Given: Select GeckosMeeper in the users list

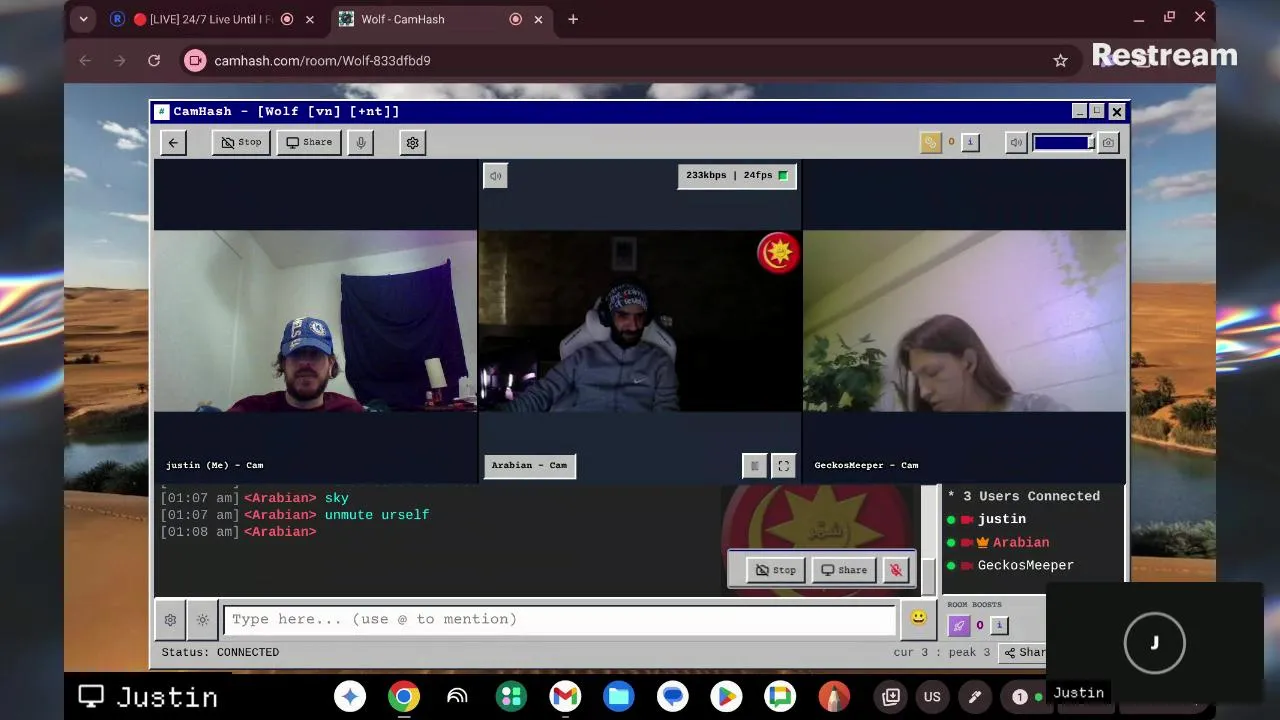Looking at the screenshot, I should pos(1026,565).
